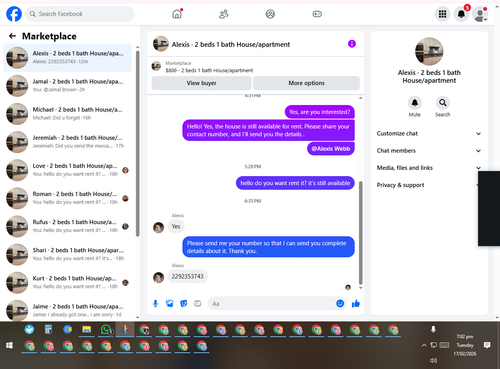Image resolution: width=500 pixels, height=369 pixels.
Task: Click the message containing 2292353743
Action: click(187, 276)
